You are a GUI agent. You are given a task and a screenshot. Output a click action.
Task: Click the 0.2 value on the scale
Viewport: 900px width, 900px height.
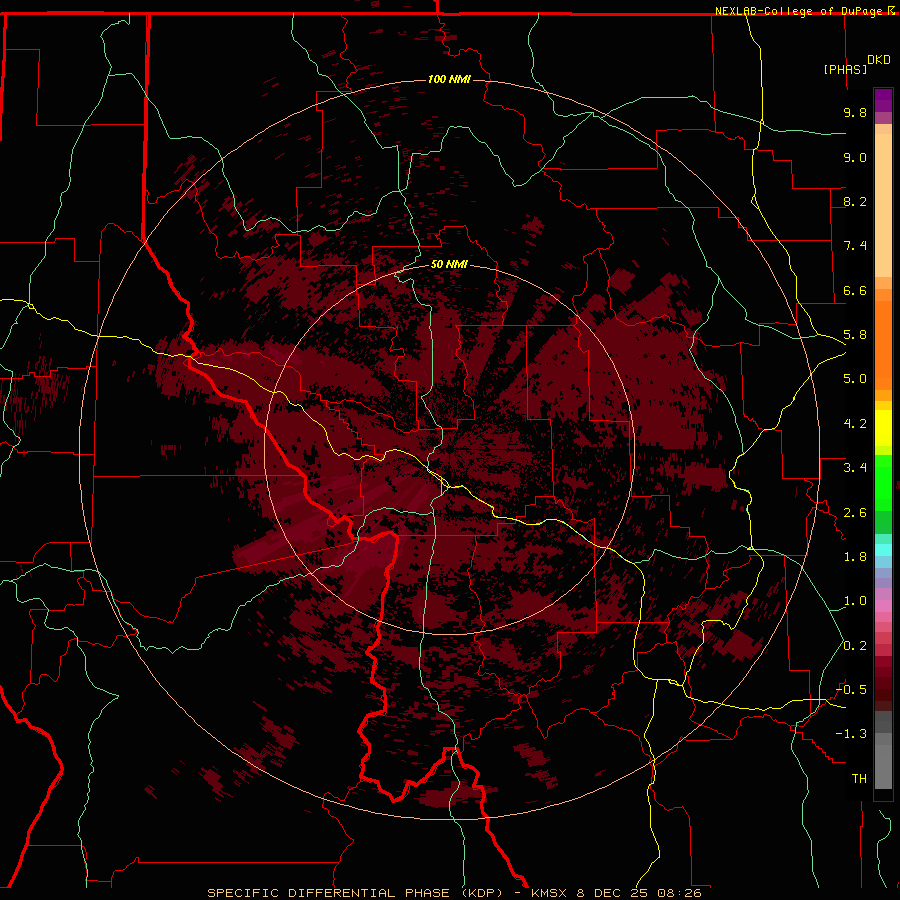coord(855,646)
